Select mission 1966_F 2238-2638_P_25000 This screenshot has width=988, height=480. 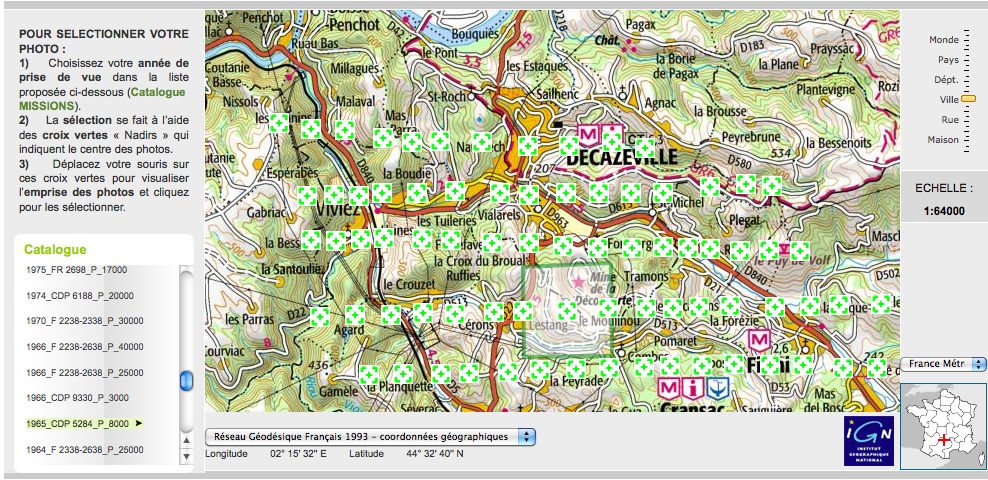[84, 372]
